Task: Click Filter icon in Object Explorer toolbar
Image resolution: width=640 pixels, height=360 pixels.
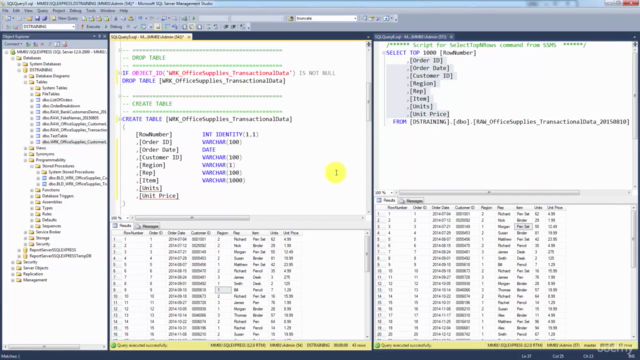Action: [50, 44]
